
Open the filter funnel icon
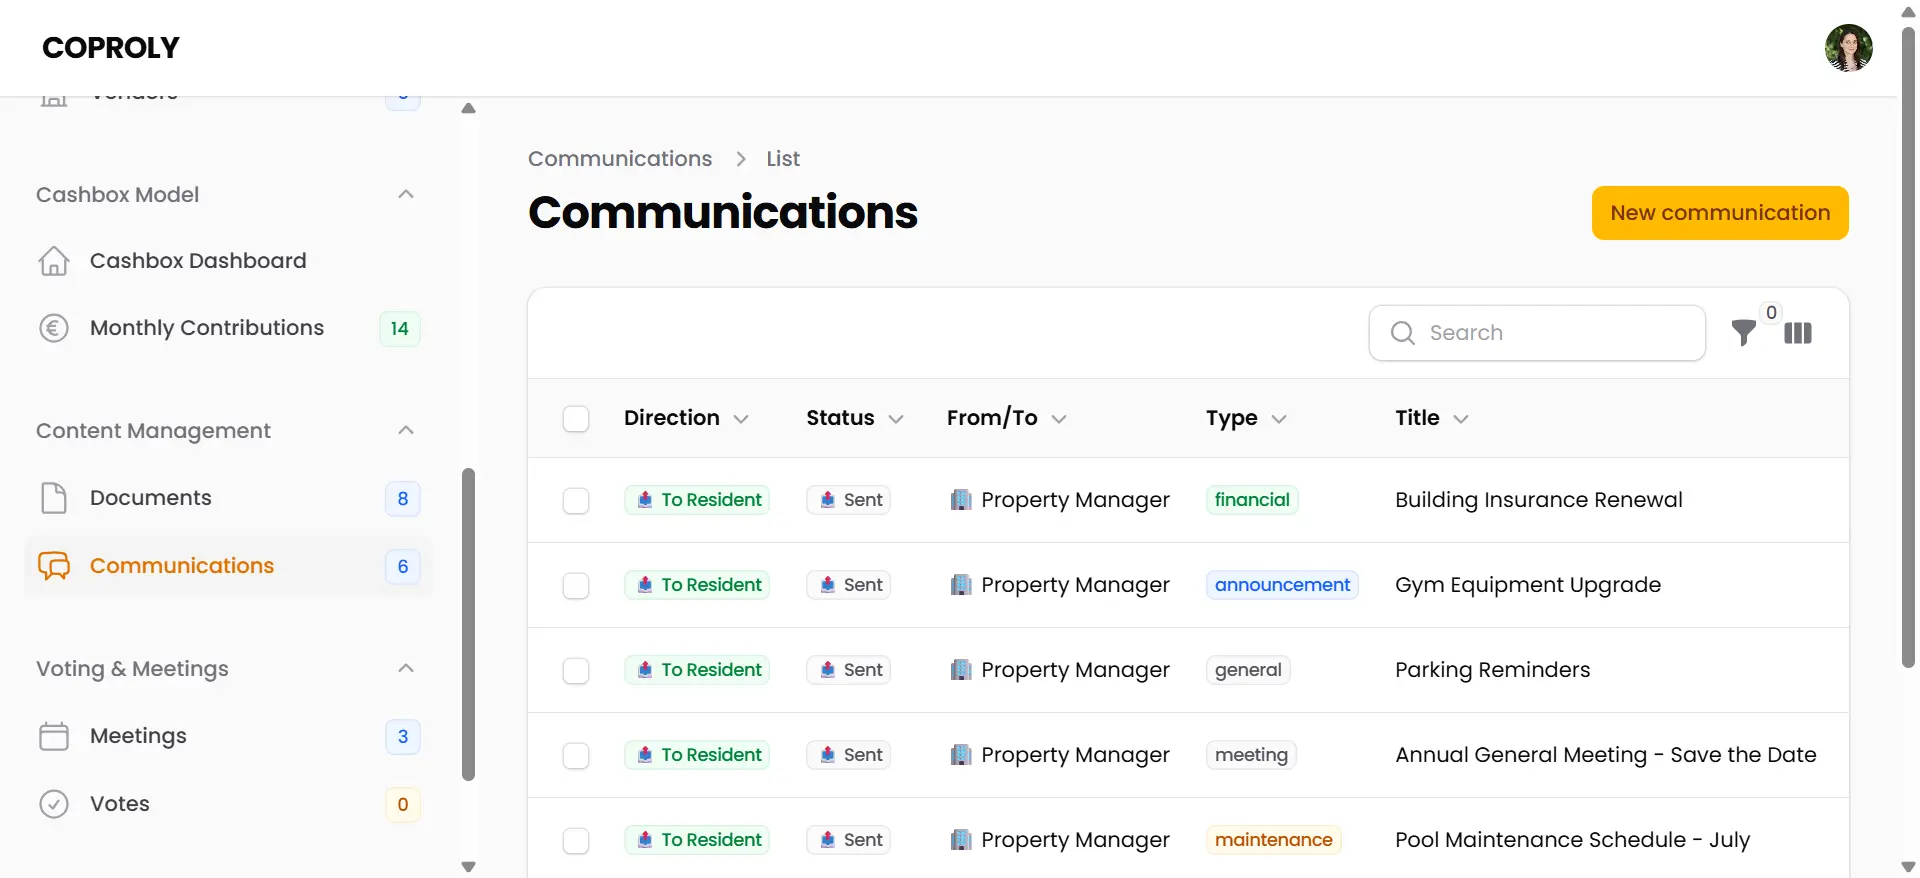pyautogui.click(x=1743, y=333)
